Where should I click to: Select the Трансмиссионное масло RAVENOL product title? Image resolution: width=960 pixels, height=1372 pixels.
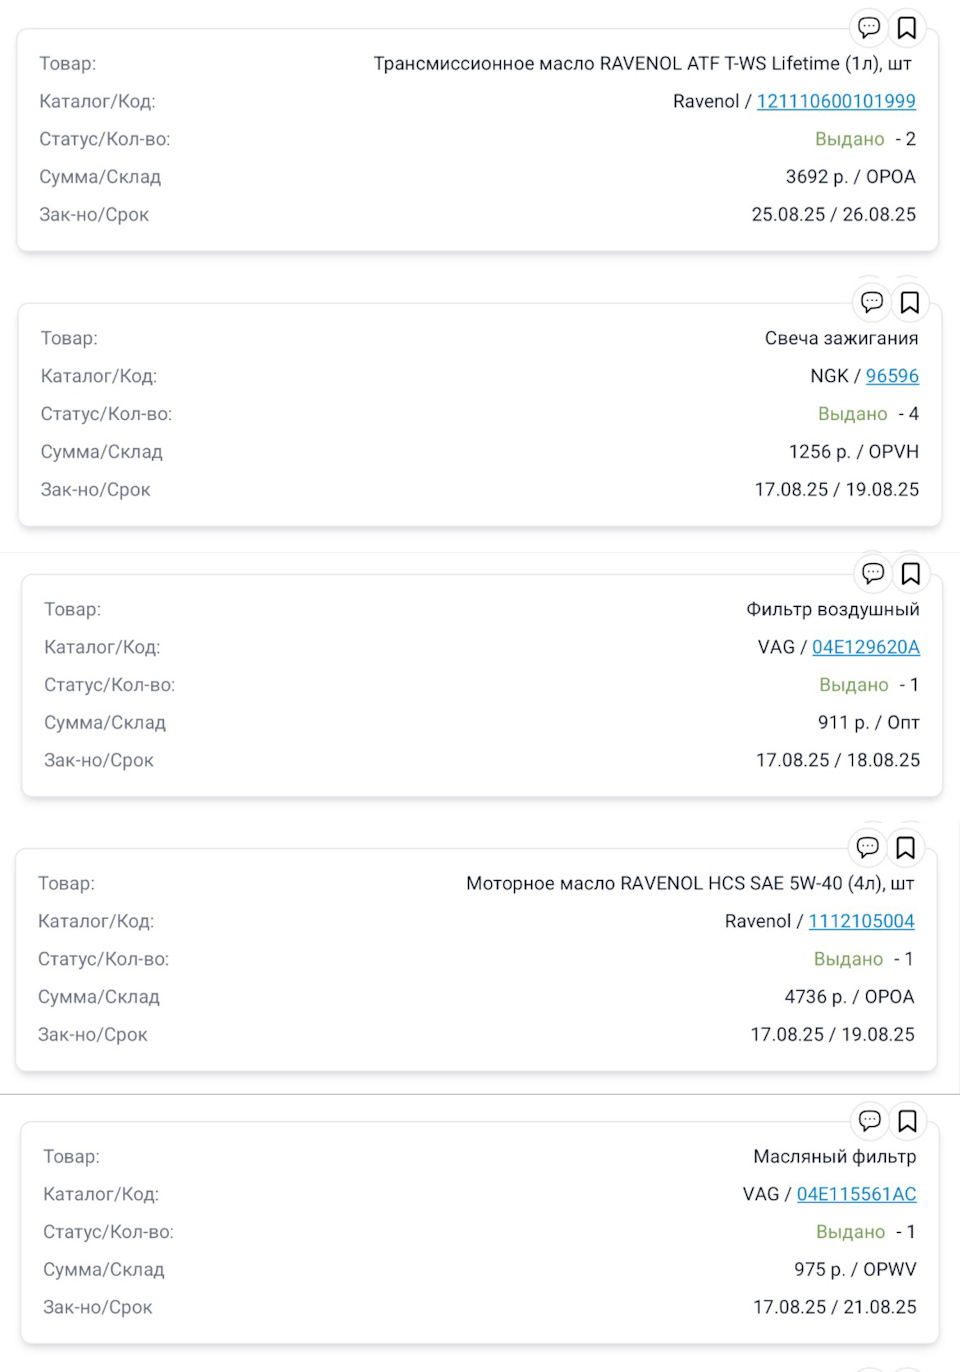[x=642, y=63]
